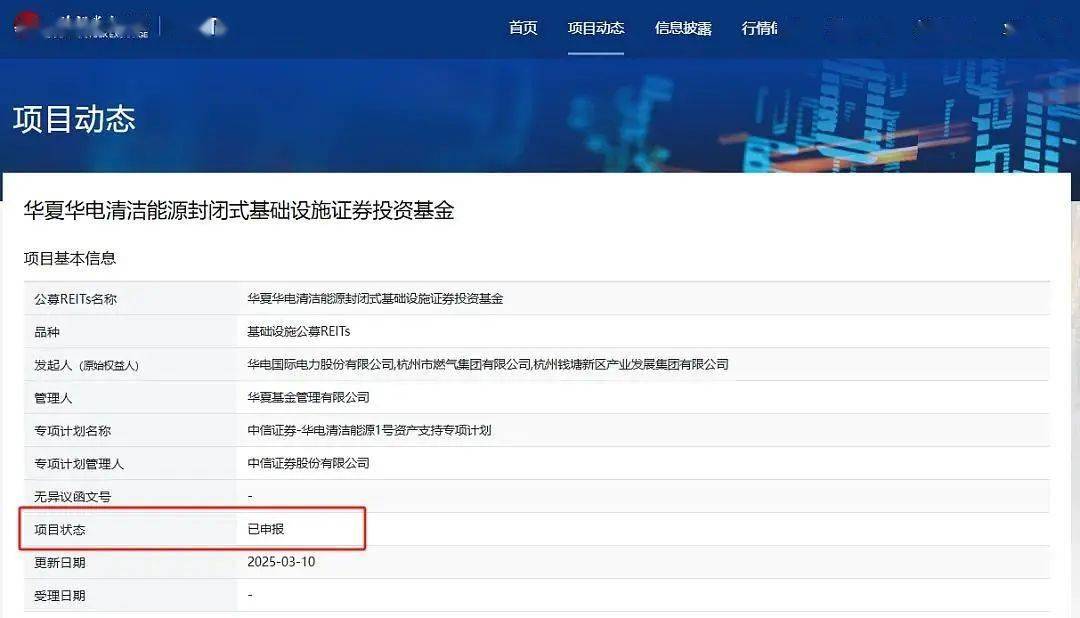Open the 行情 navigation item
1080x618 pixels.
coord(759,28)
